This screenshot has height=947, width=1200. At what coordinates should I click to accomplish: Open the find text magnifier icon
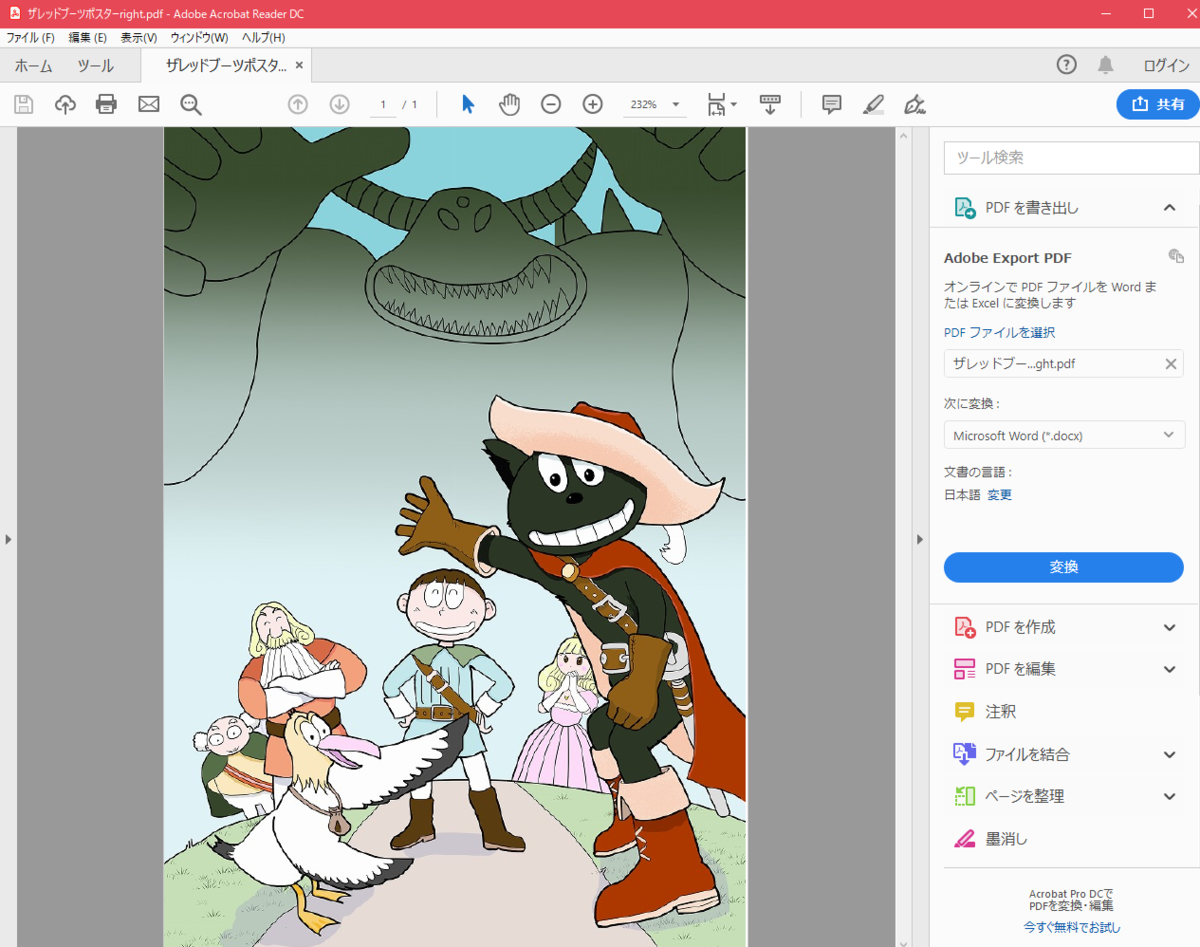coord(191,104)
